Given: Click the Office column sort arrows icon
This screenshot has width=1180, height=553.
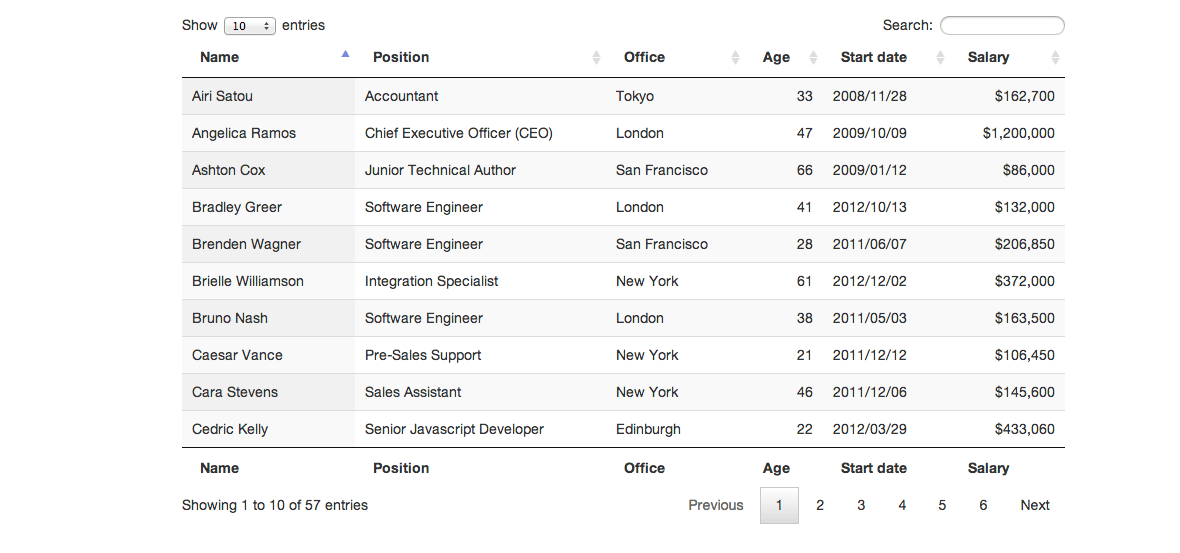Looking at the screenshot, I should coord(736,58).
